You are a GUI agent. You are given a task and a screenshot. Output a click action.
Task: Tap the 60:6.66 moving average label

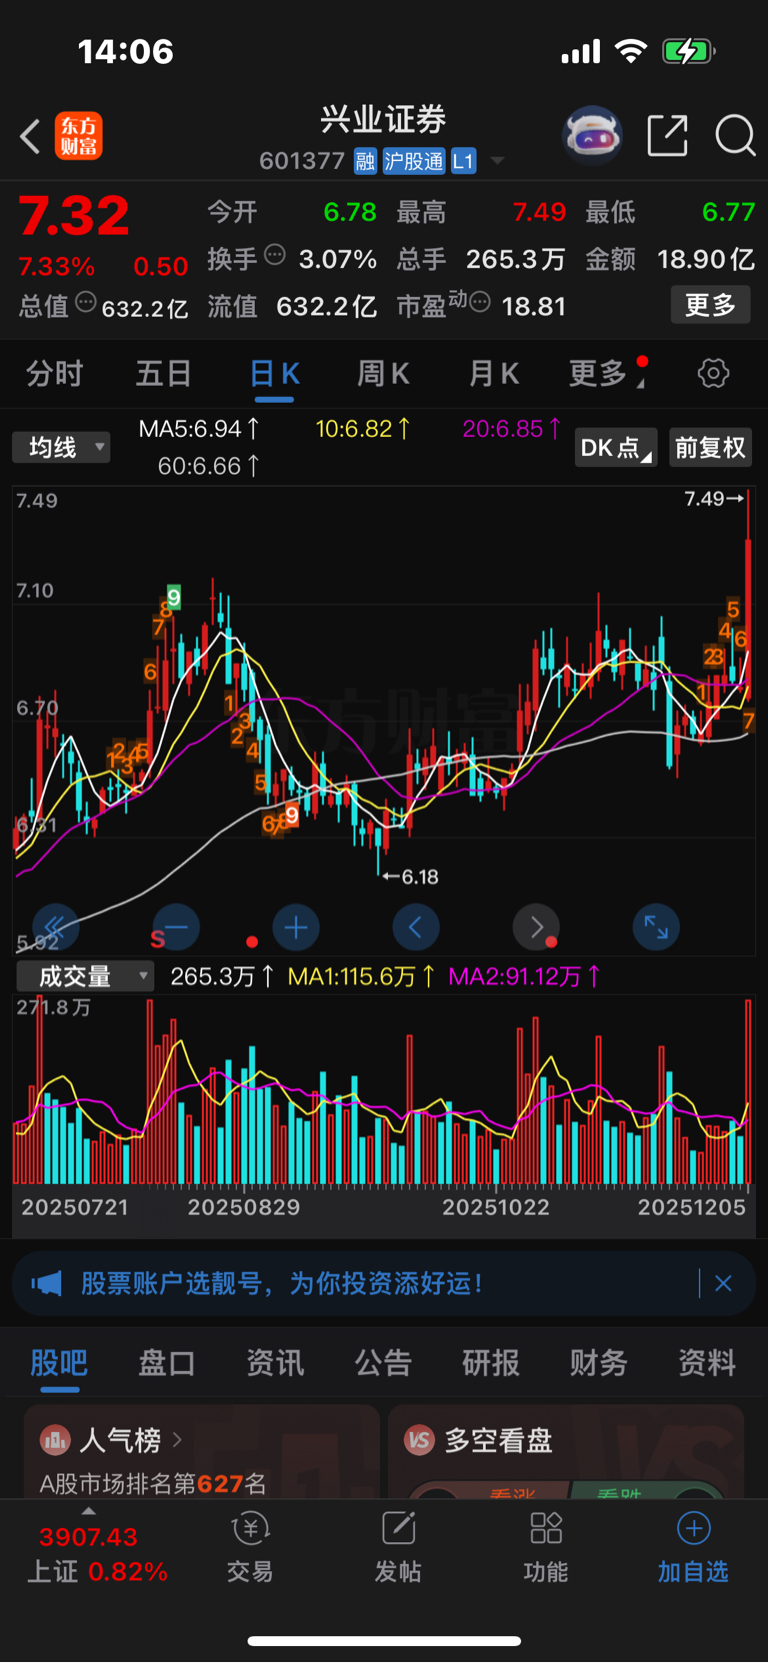click(208, 466)
